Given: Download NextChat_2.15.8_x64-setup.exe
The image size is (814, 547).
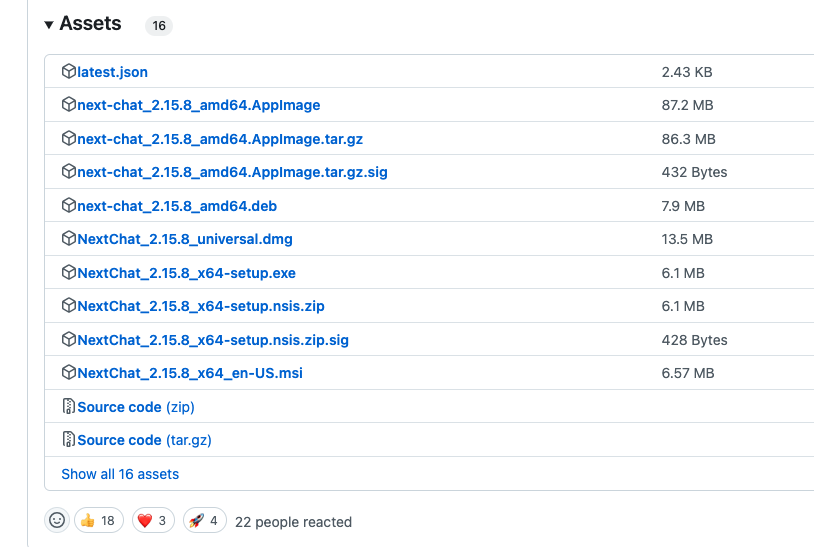Looking at the screenshot, I should (x=186, y=273).
